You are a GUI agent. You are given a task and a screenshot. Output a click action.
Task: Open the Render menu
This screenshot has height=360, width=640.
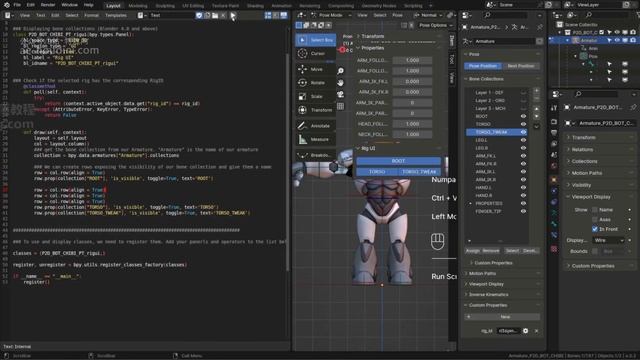[48, 5]
